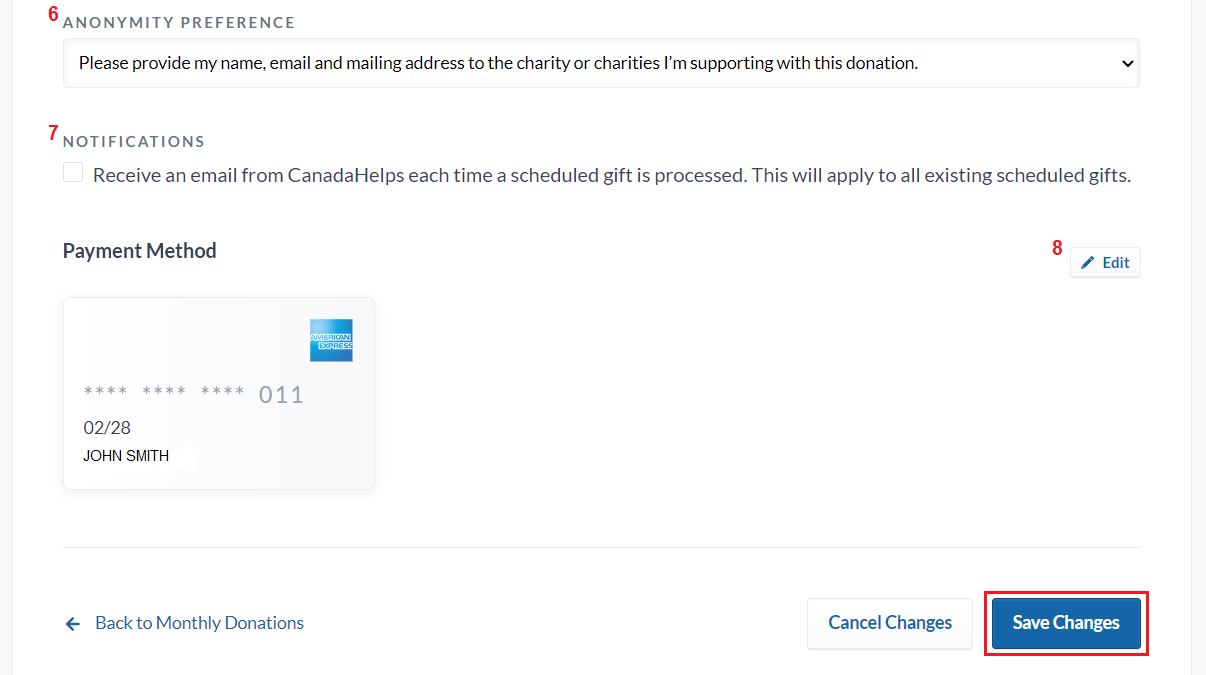Click the American Express logo on the saved card

point(331,340)
